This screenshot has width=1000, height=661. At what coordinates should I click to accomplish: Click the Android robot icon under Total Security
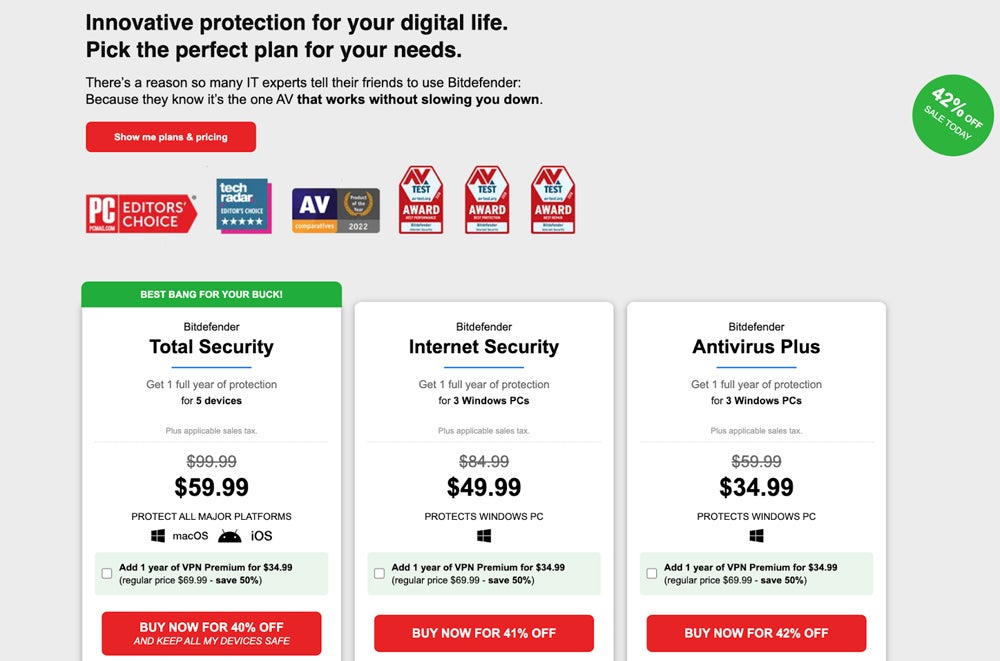(x=229, y=534)
